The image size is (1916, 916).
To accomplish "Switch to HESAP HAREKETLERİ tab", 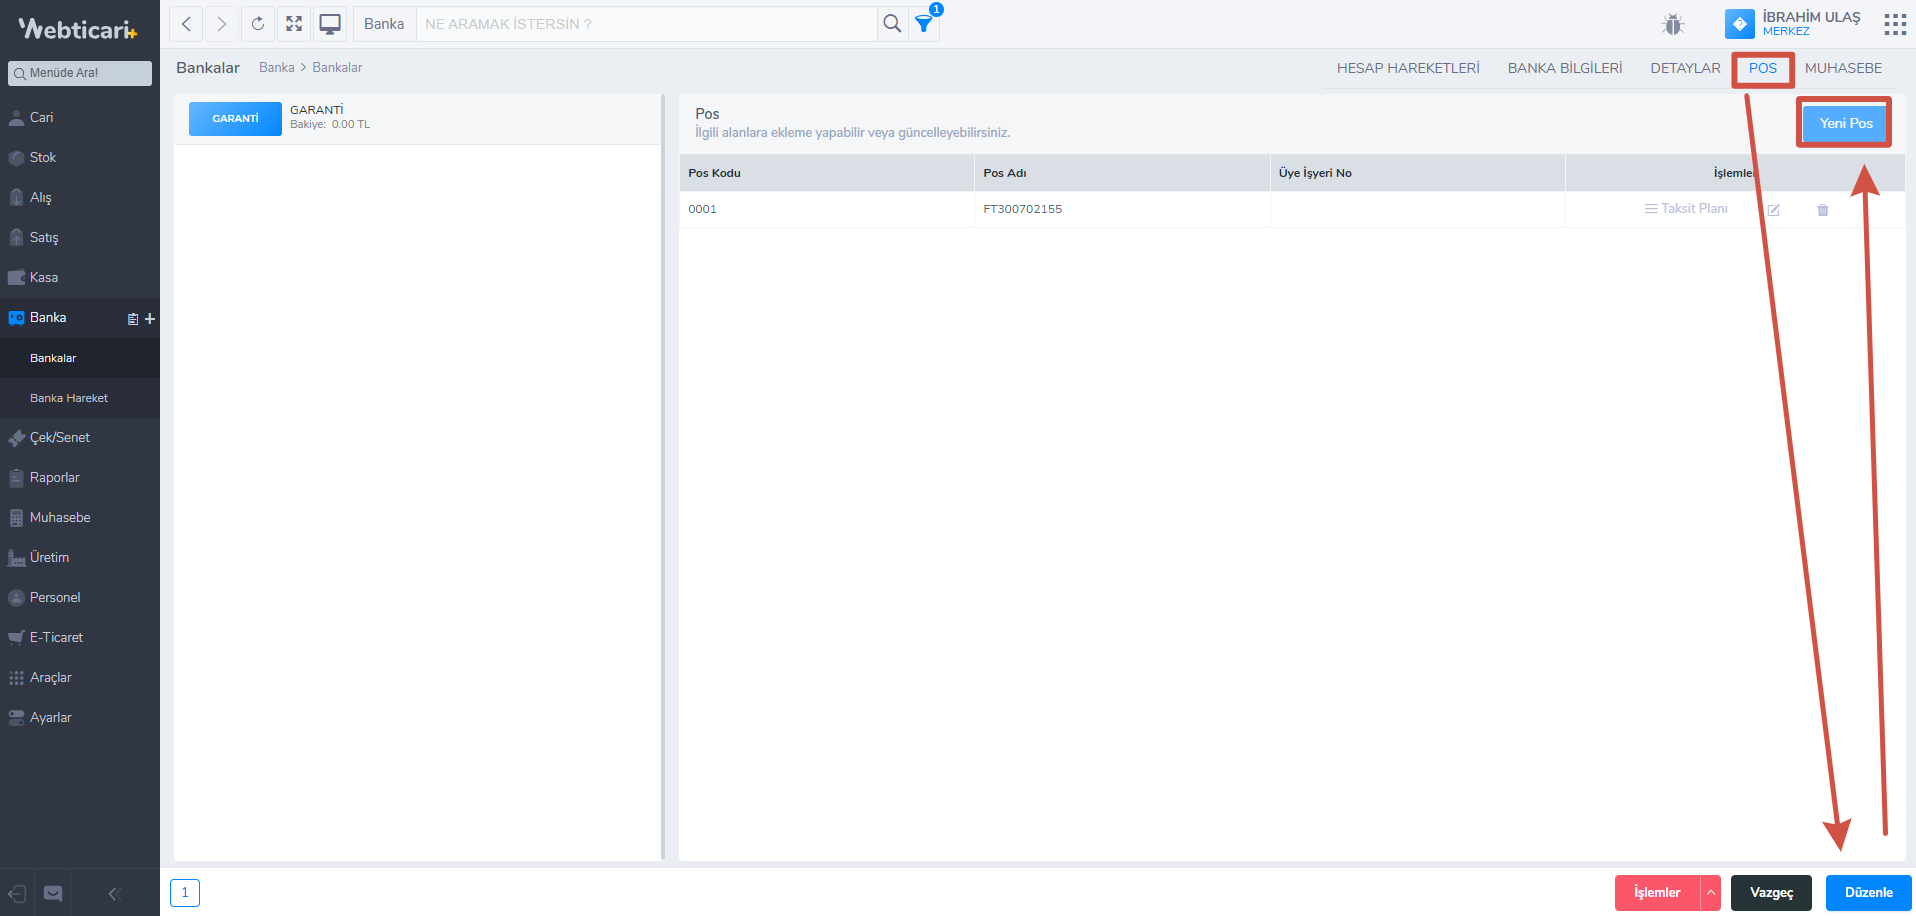I will (x=1408, y=68).
